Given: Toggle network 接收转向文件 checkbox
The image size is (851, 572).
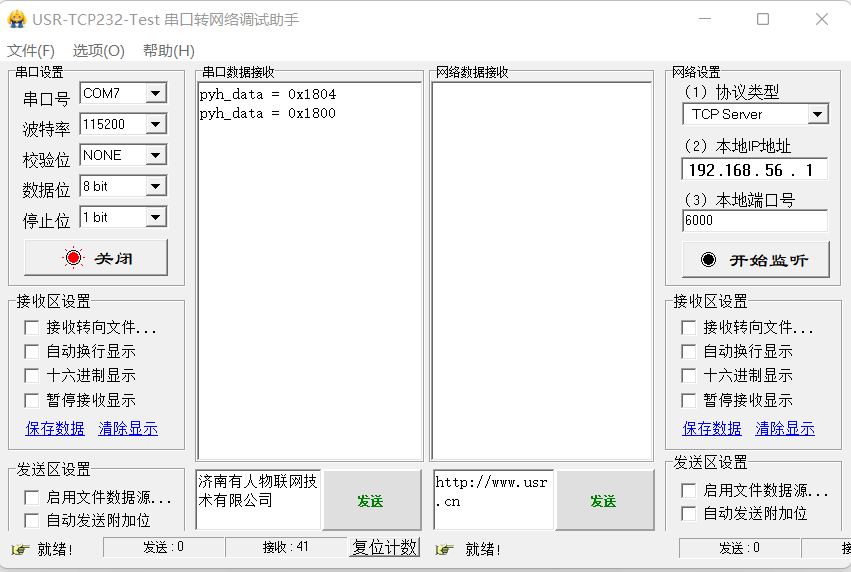Looking at the screenshot, I should tap(689, 328).
